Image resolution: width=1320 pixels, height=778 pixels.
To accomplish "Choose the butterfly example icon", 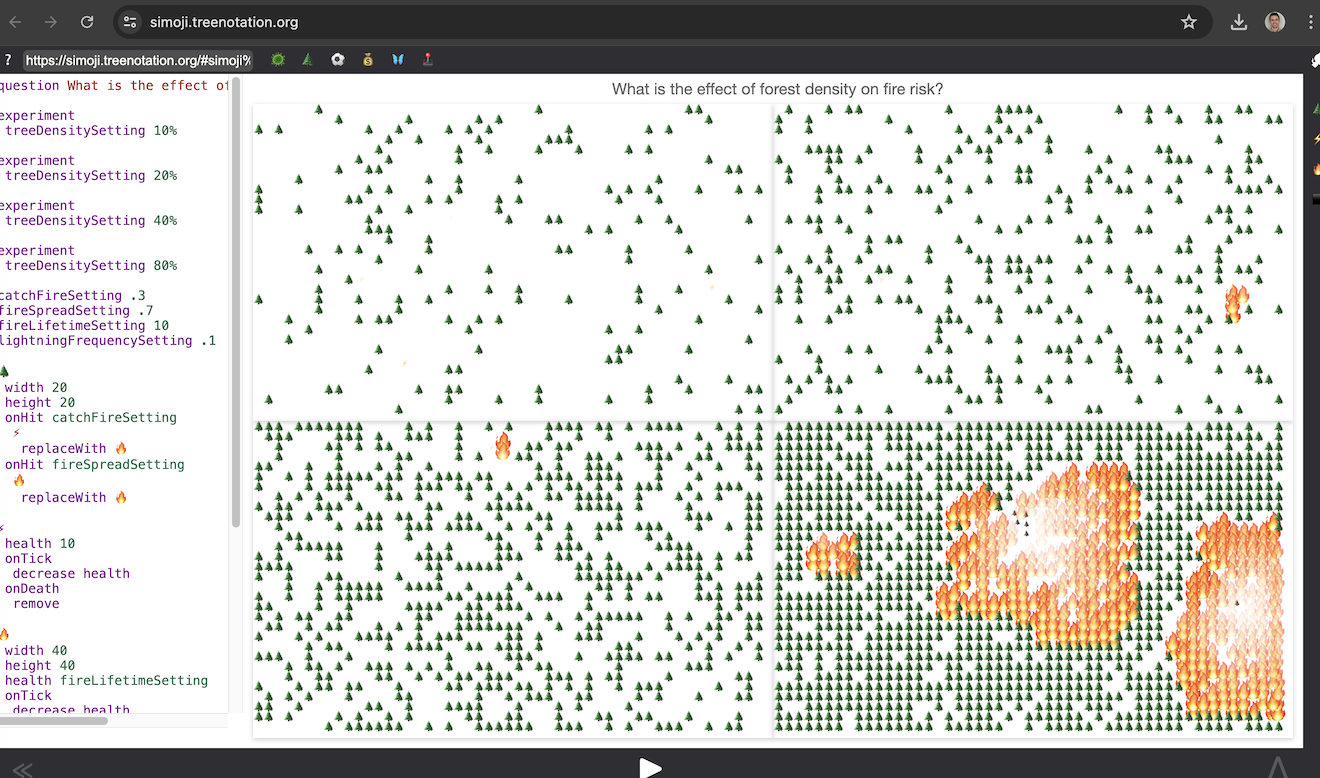I will pos(398,60).
